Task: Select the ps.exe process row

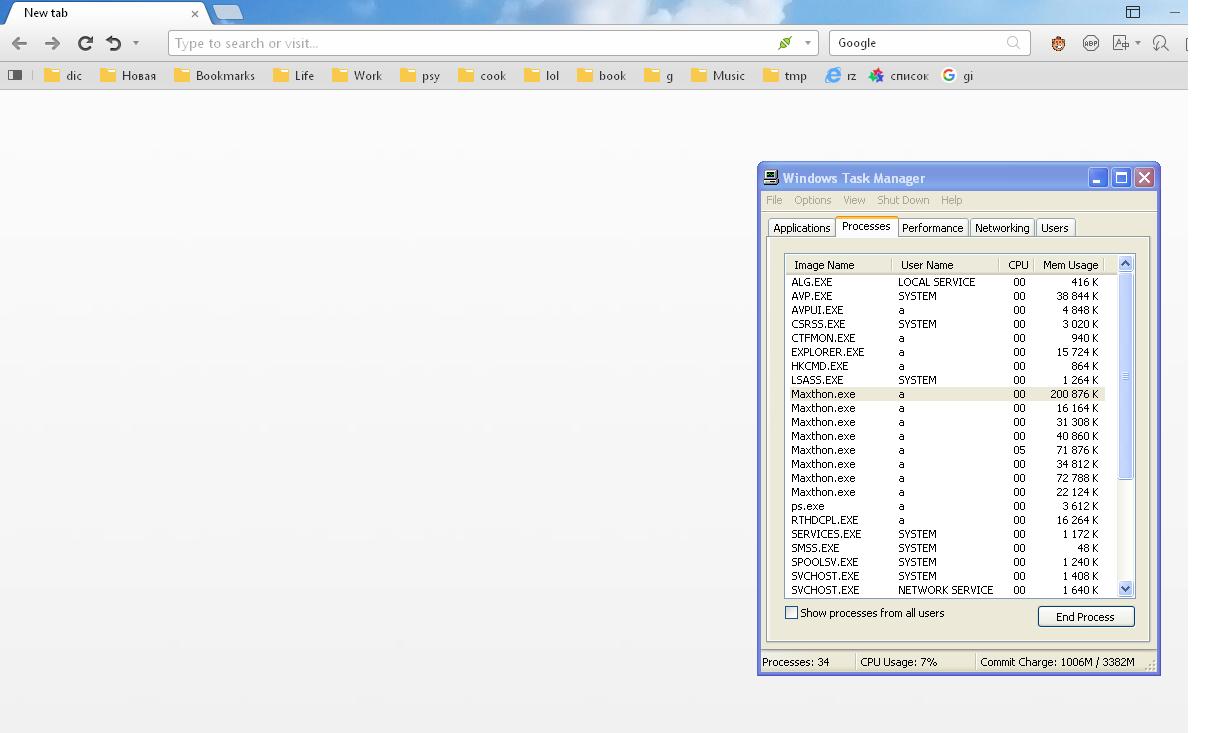Action: (x=945, y=506)
